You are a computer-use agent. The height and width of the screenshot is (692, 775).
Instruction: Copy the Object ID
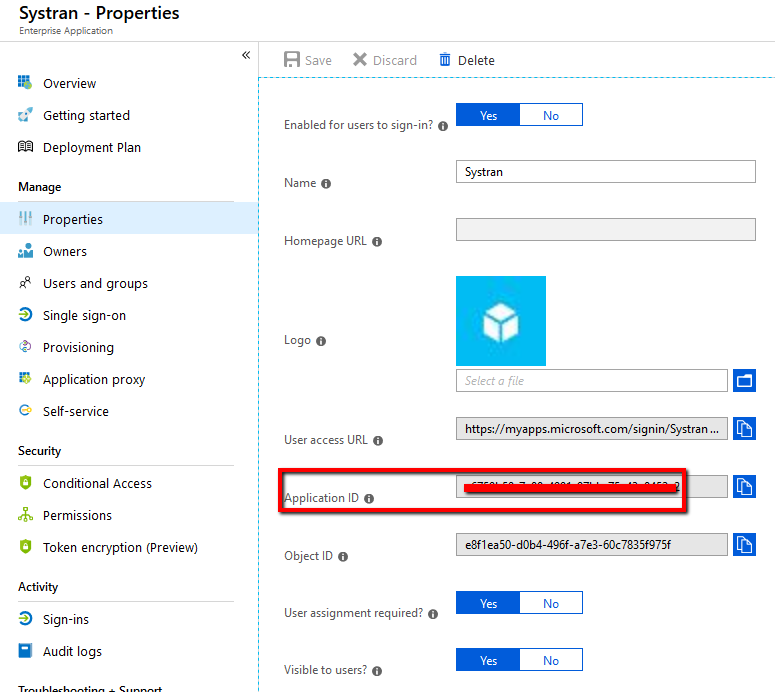point(744,544)
